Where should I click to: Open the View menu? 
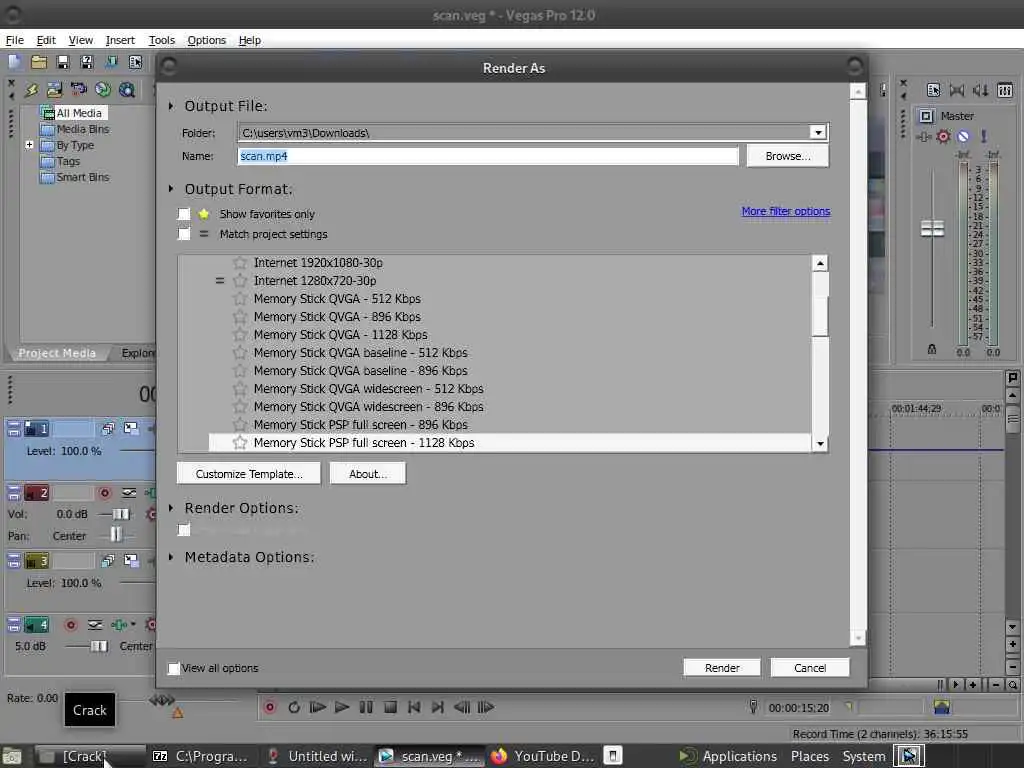tap(80, 40)
